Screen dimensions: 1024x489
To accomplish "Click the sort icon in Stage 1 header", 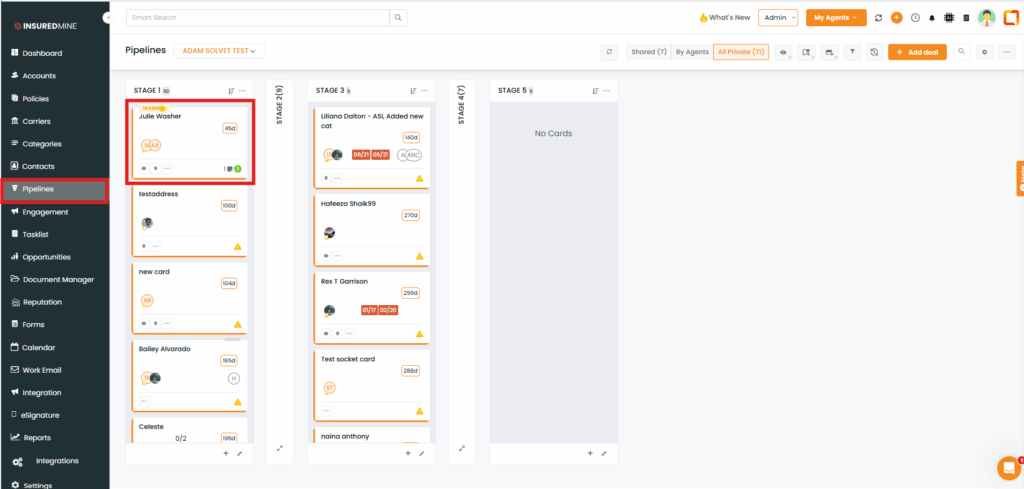I will (230, 90).
